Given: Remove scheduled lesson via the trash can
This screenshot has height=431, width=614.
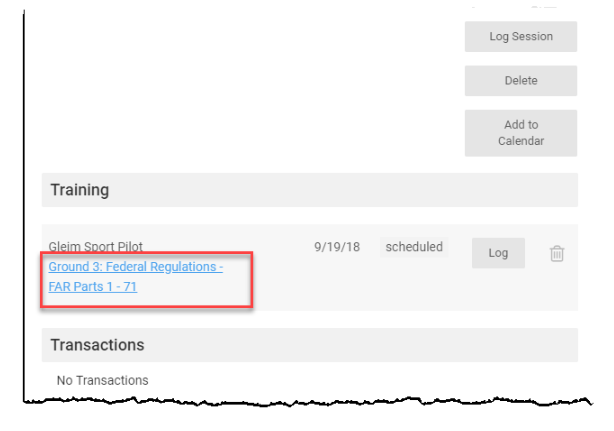Looking at the screenshot, I should tap(556, 253).
